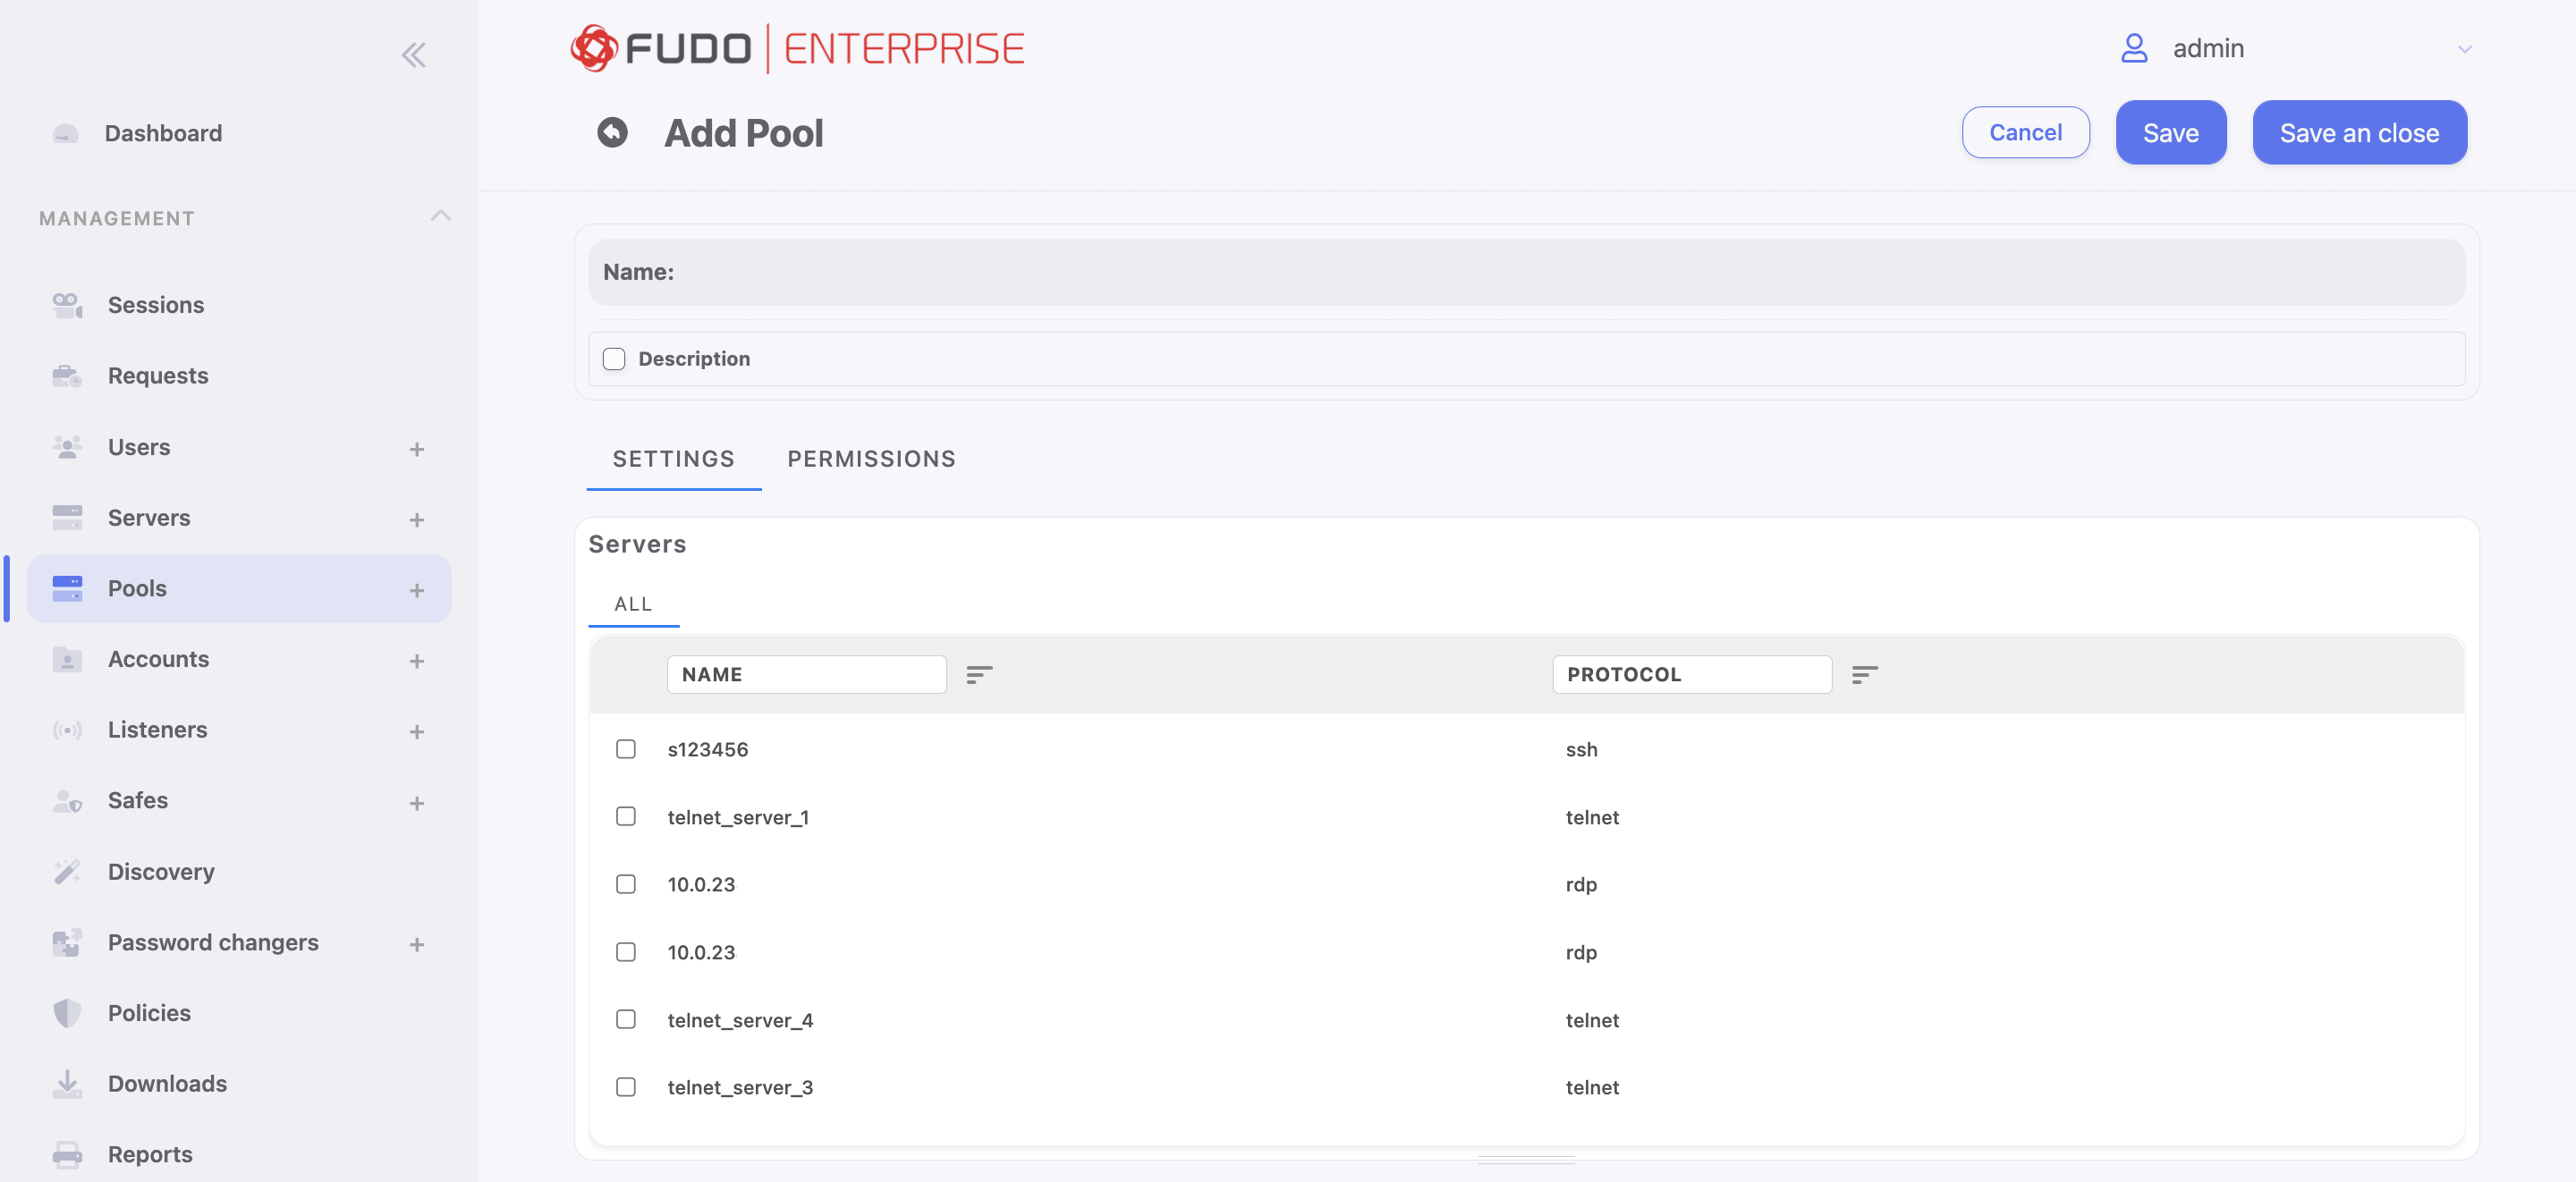Click the Discovery wand icon
The image size is (2576, 1182).
click(66, 871)
